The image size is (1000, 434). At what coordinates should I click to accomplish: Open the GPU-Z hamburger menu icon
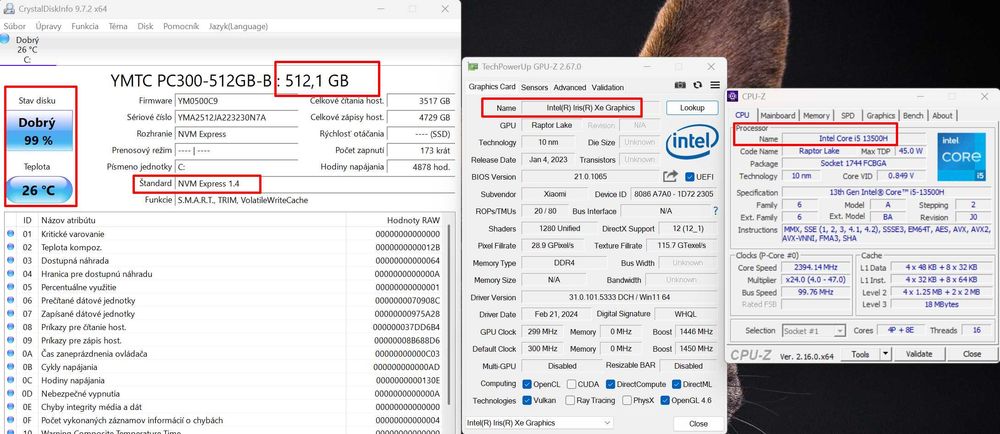[715, 85]
